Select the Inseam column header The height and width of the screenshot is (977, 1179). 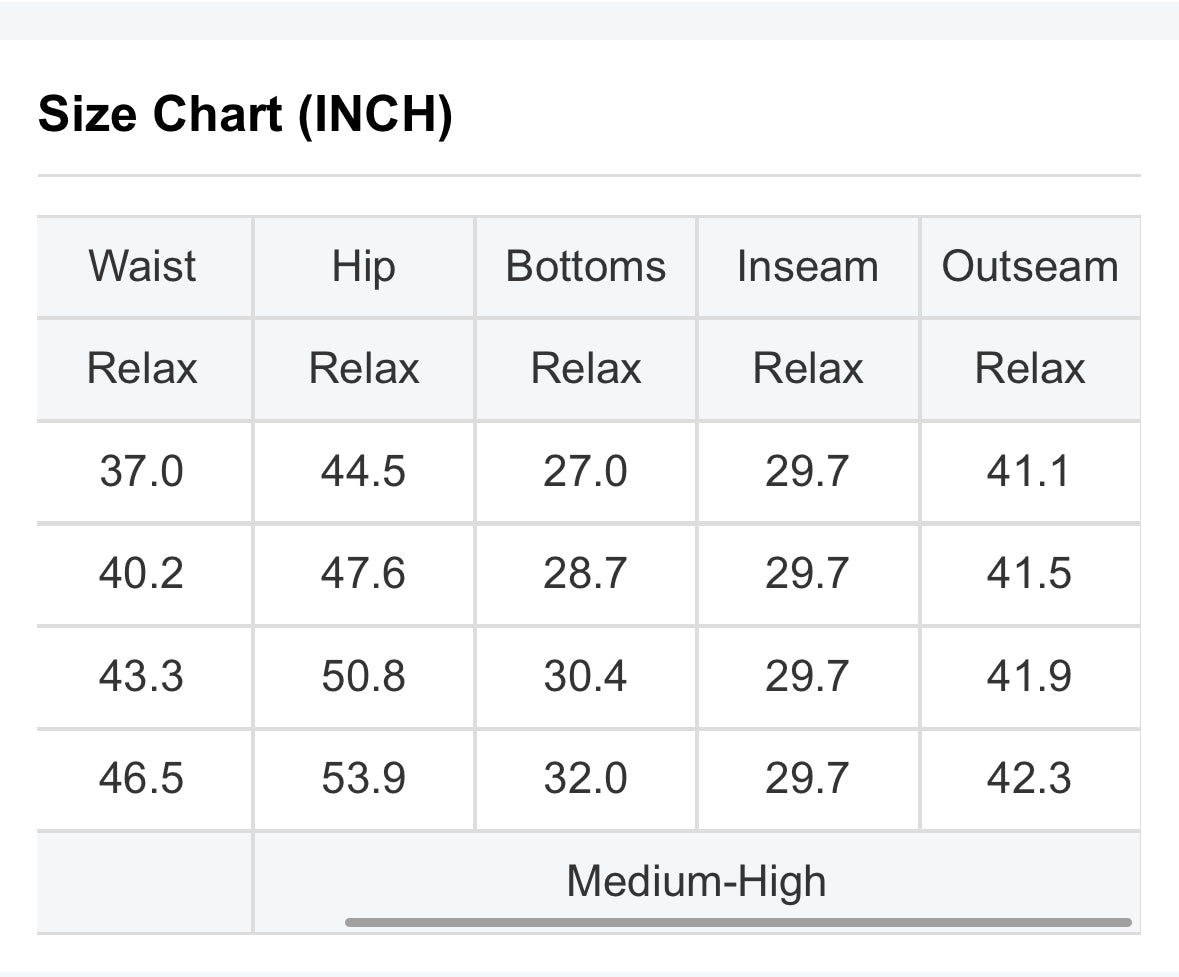coord(808,266)
